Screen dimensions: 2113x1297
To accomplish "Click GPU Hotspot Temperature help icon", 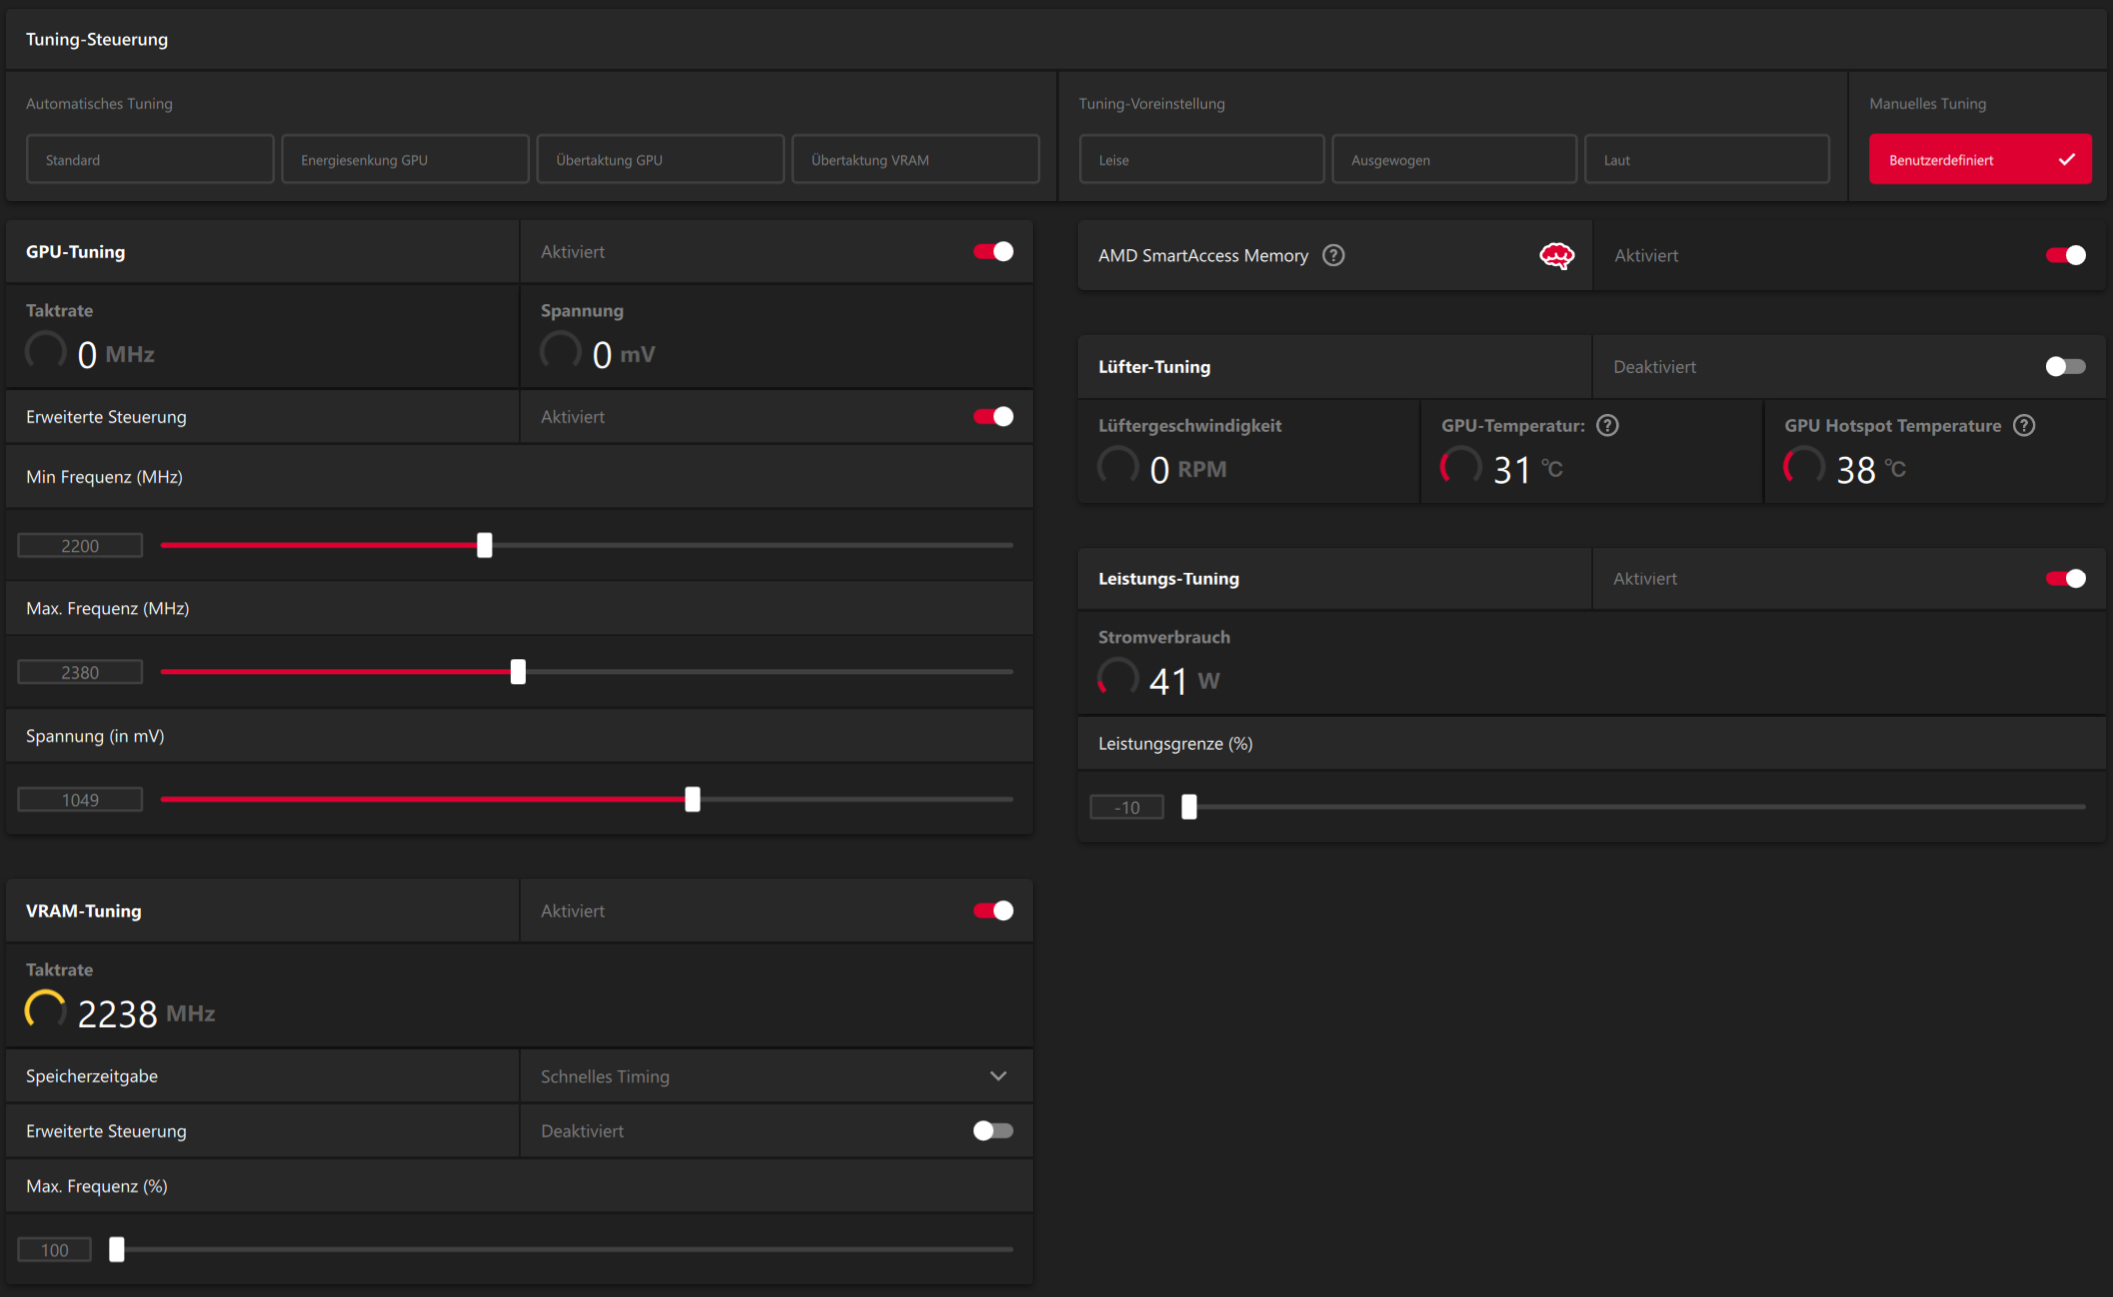I will pyautogui.click(x=2024, y=426).
